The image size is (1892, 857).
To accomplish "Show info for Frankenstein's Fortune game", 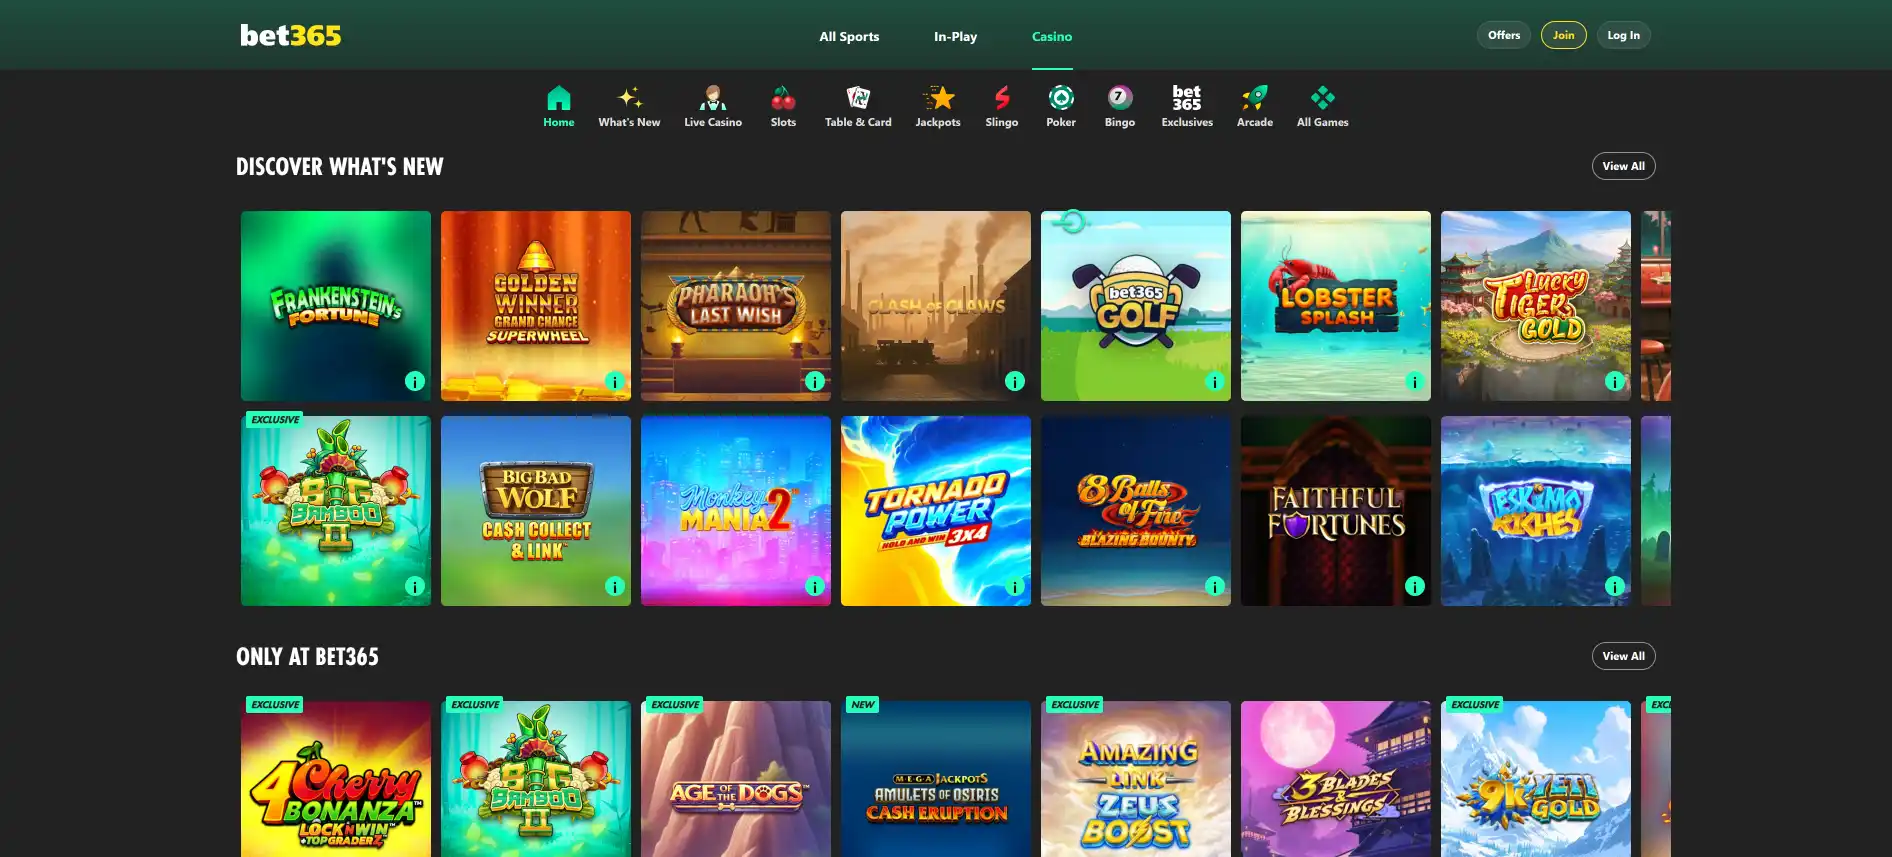I will [x=415, y=381].
